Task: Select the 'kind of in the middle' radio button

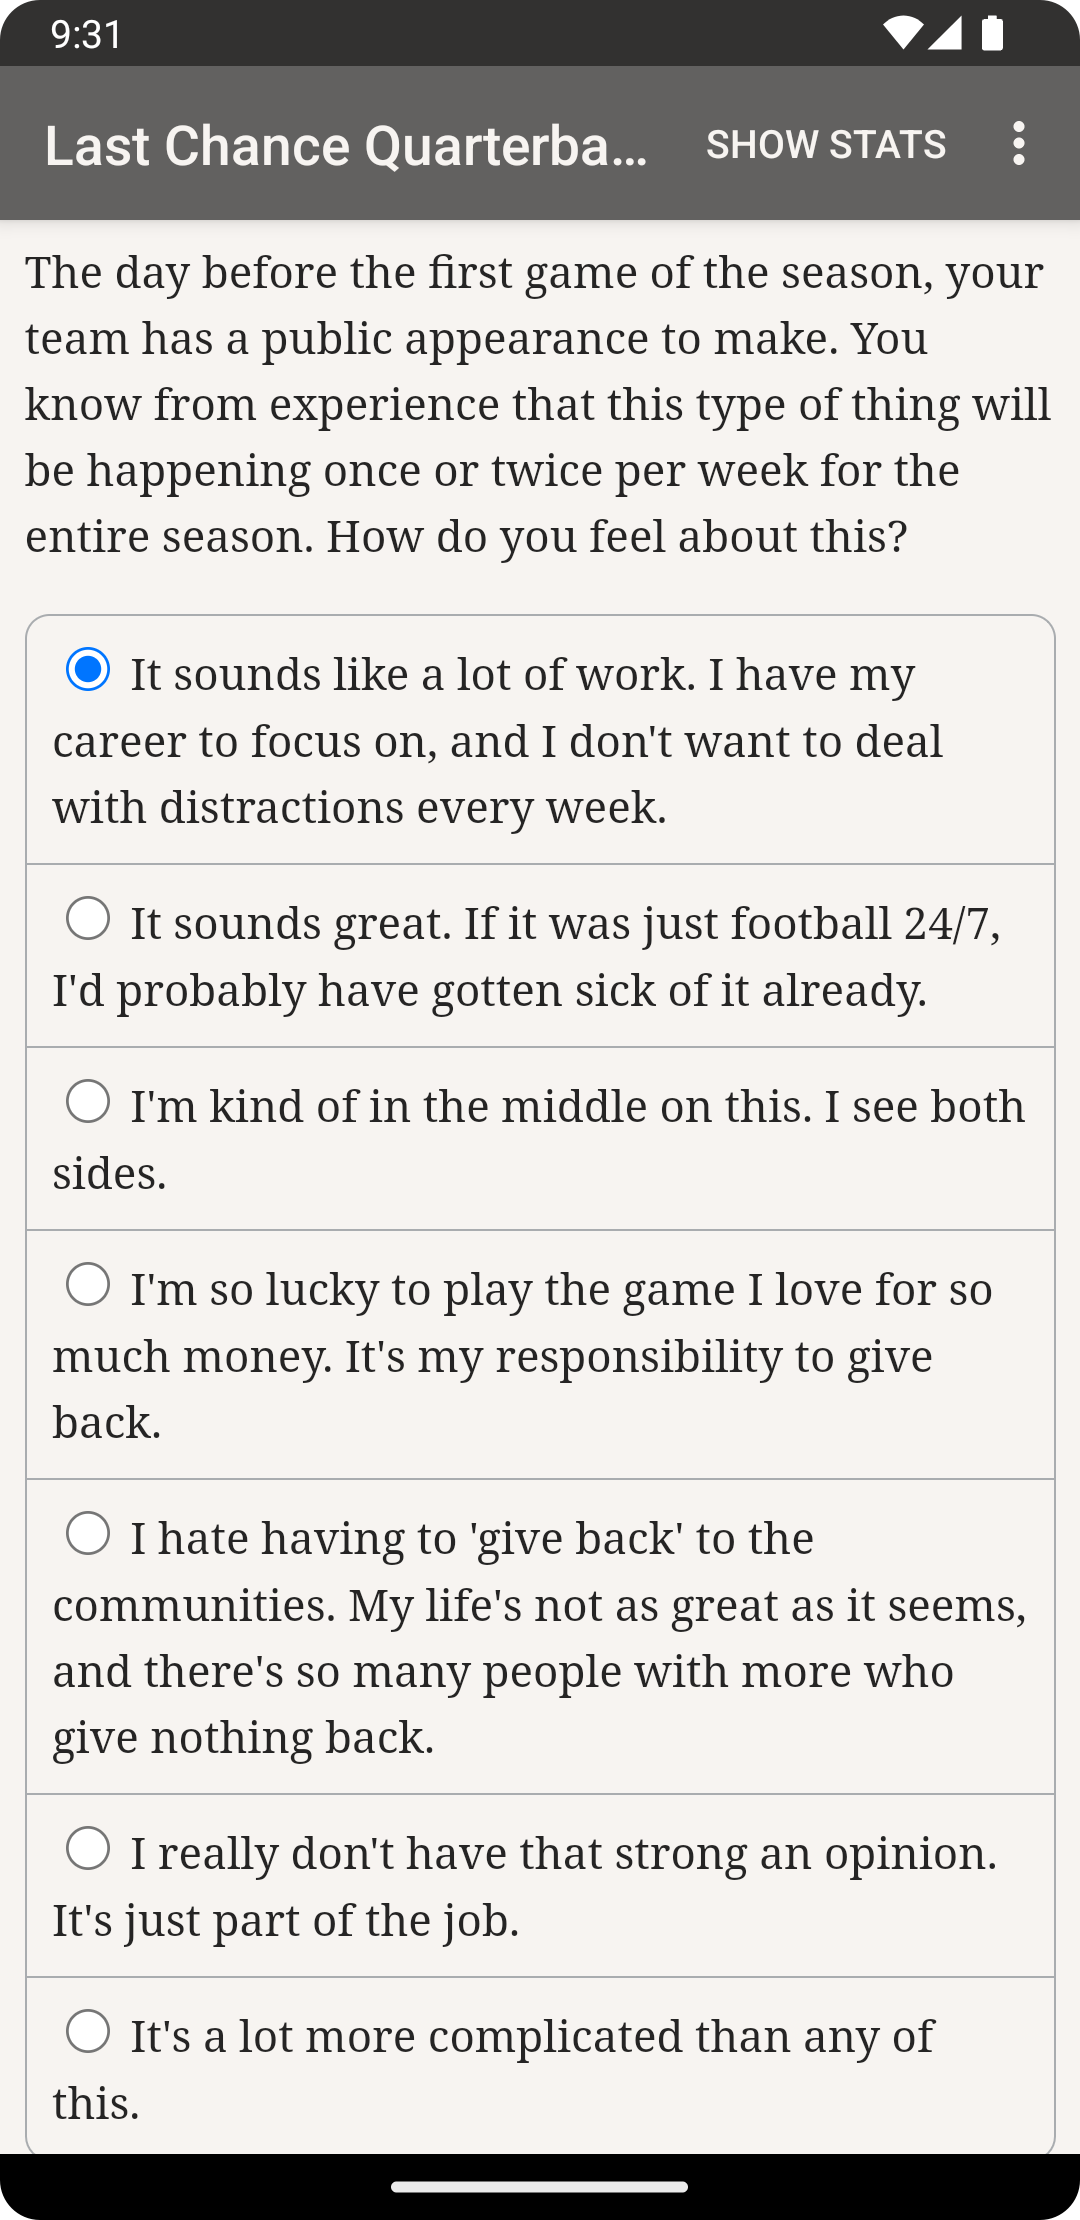Action: (88, 1102)
